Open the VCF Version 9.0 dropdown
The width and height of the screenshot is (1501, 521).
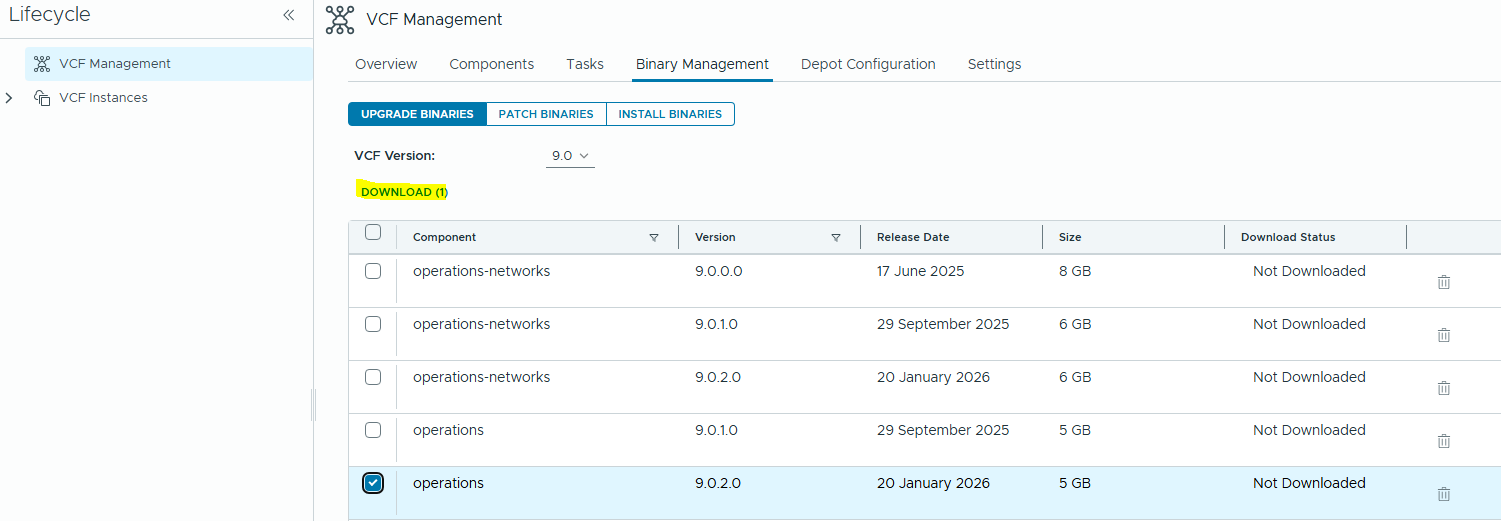tap(570, 156)
